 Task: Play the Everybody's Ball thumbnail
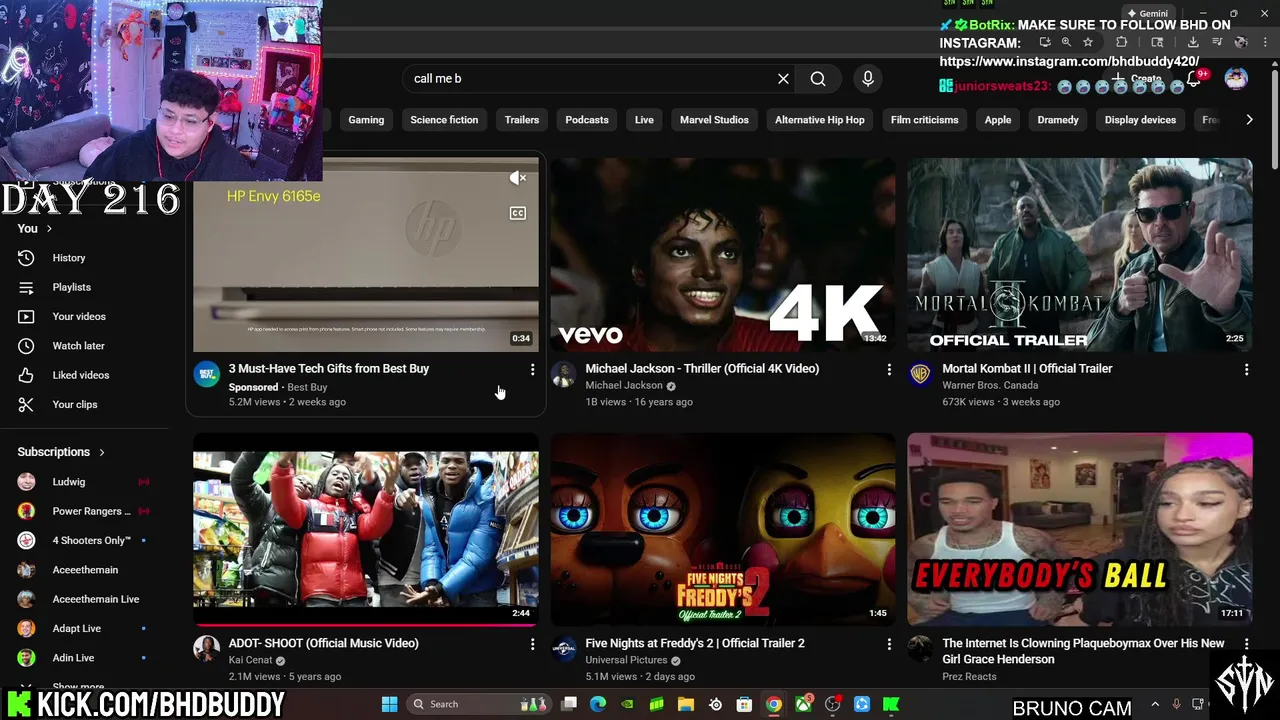(x=1080, y=530)
